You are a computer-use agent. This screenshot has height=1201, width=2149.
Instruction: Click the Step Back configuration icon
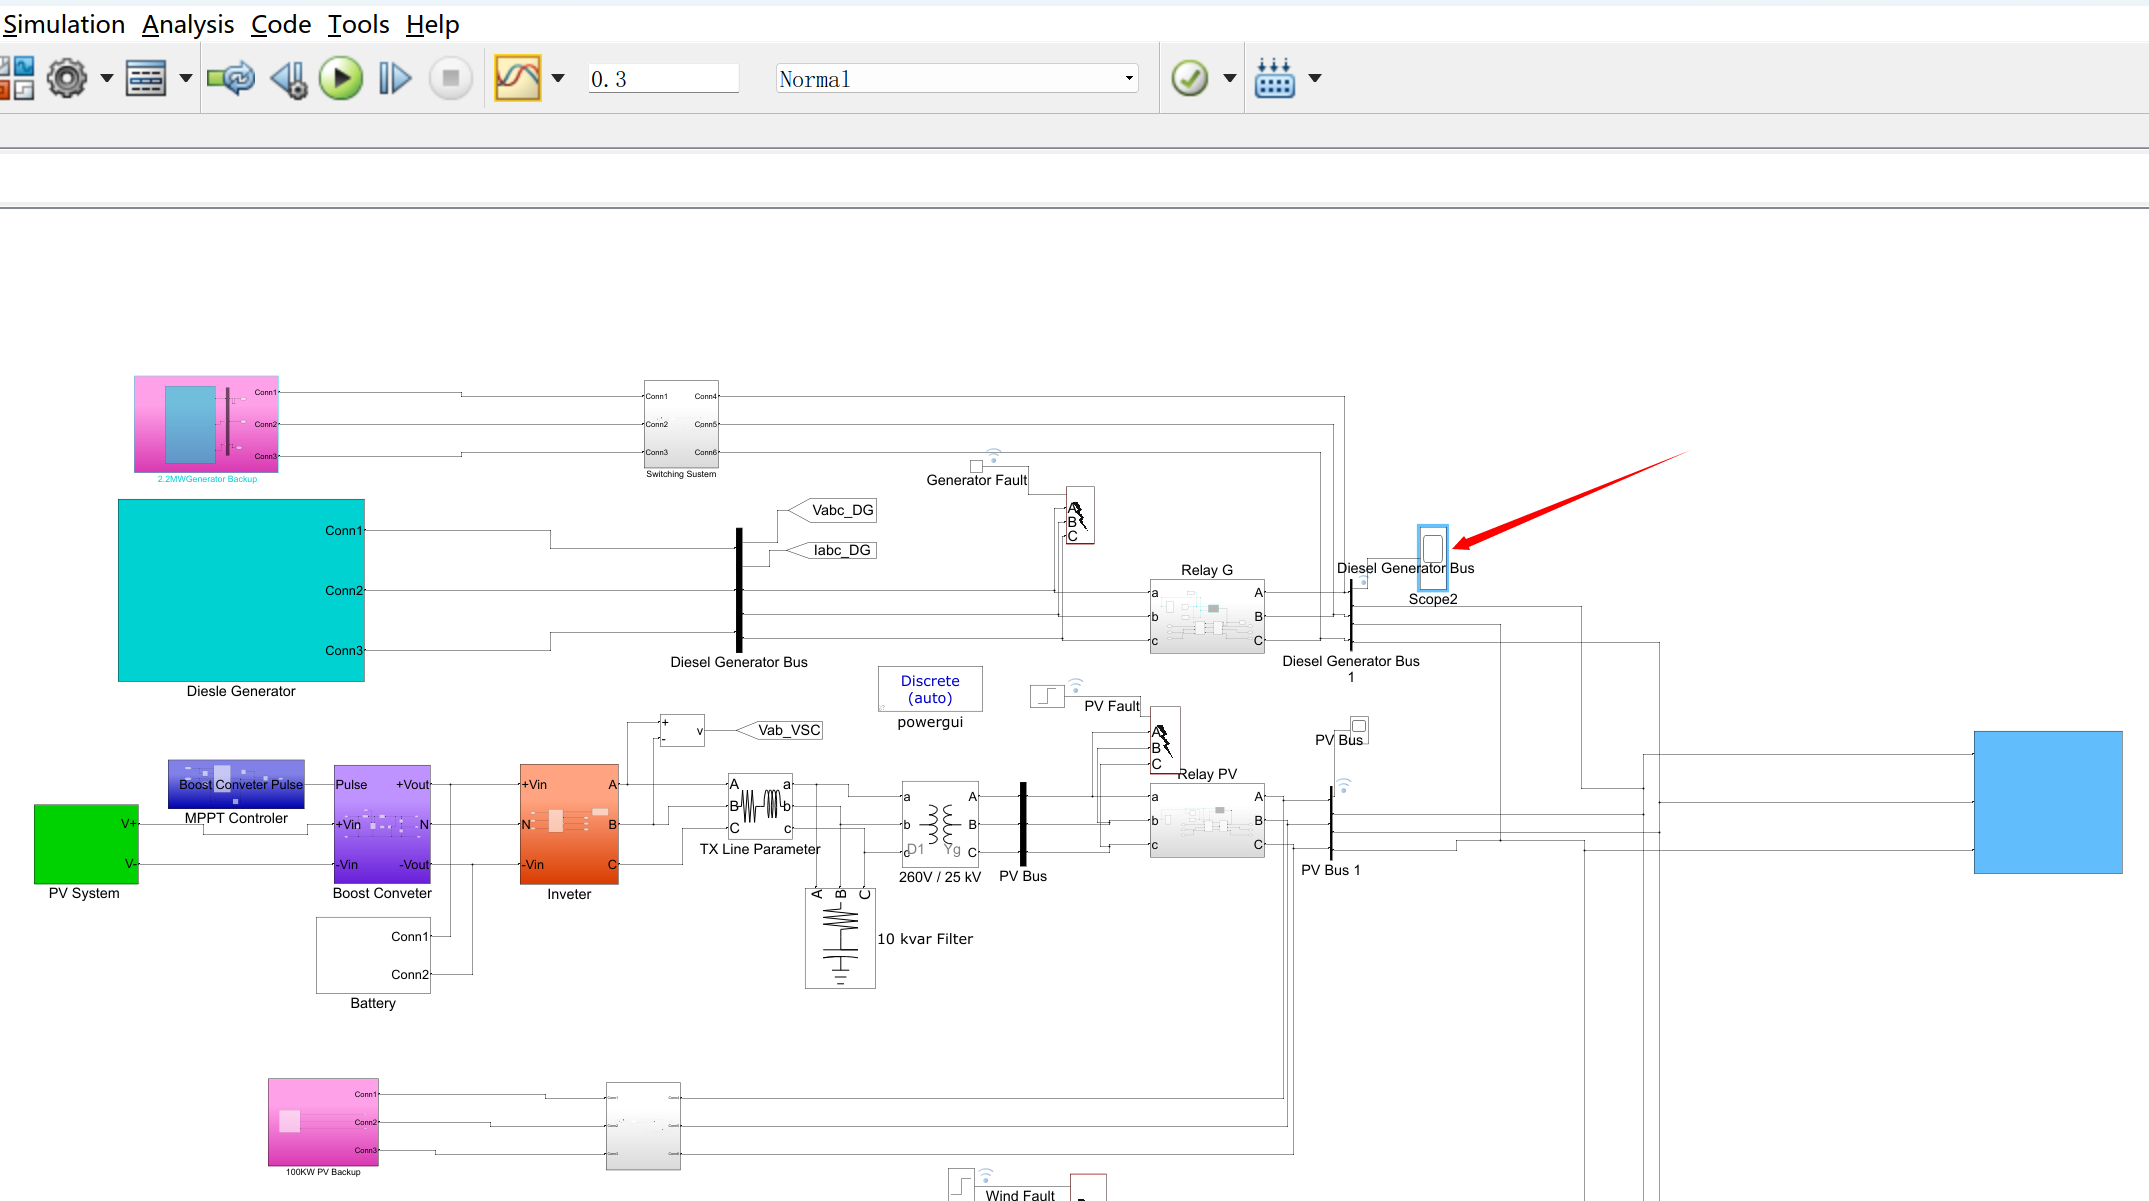coord(289,78)
